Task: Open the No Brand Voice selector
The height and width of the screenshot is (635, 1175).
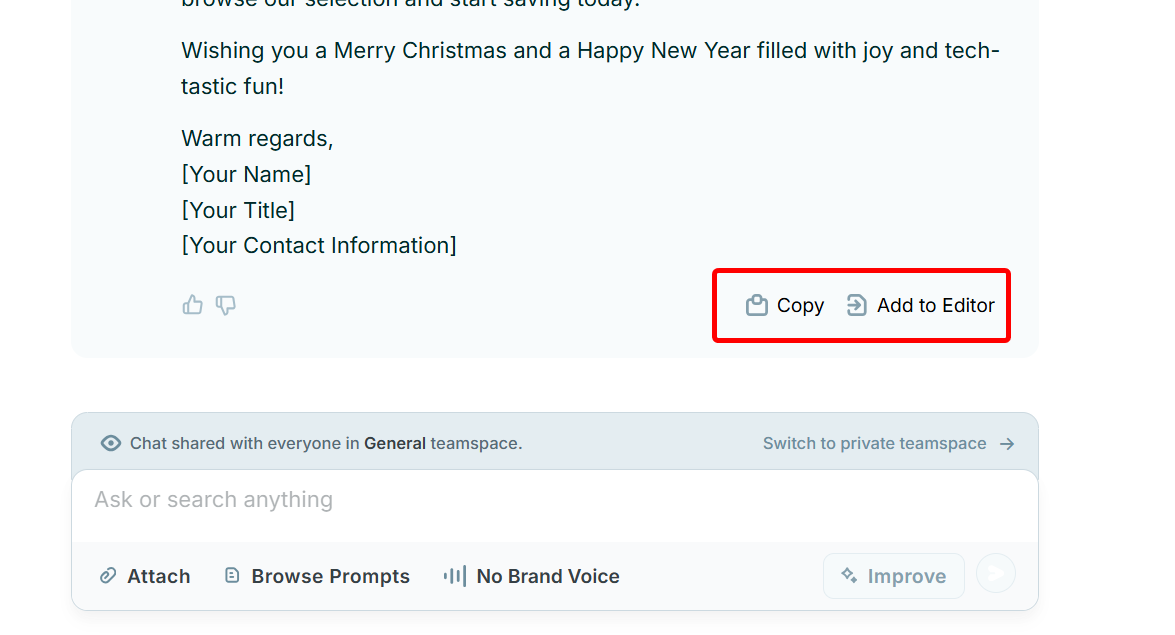Action: pos(532,576)
